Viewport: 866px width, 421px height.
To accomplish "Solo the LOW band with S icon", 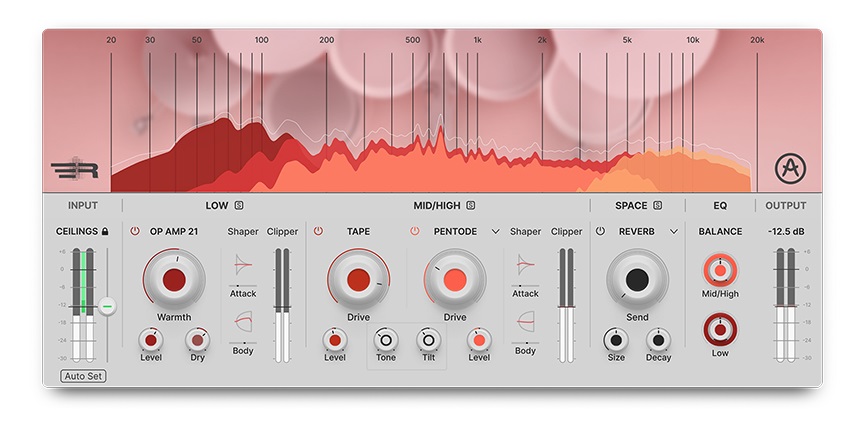I will pyautogui.click(x=239, y=206).
